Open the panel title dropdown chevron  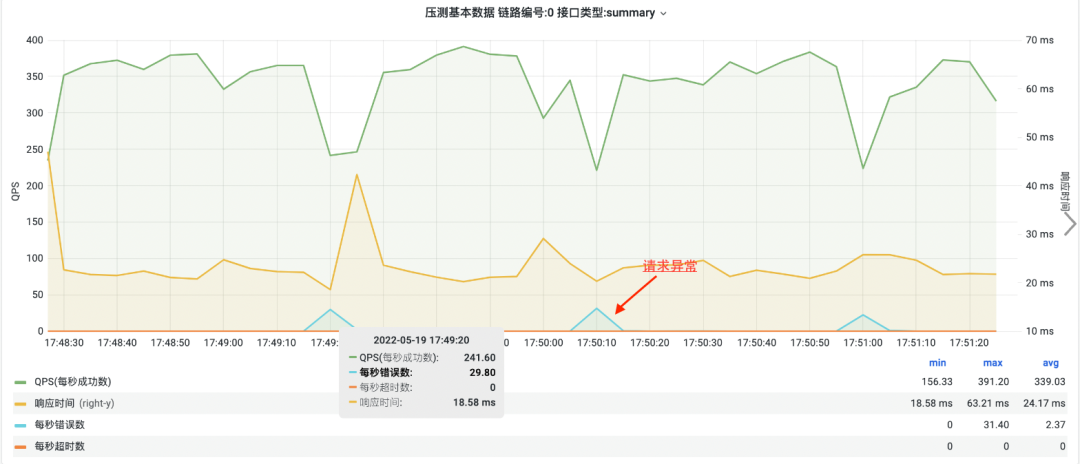point(663,14)
